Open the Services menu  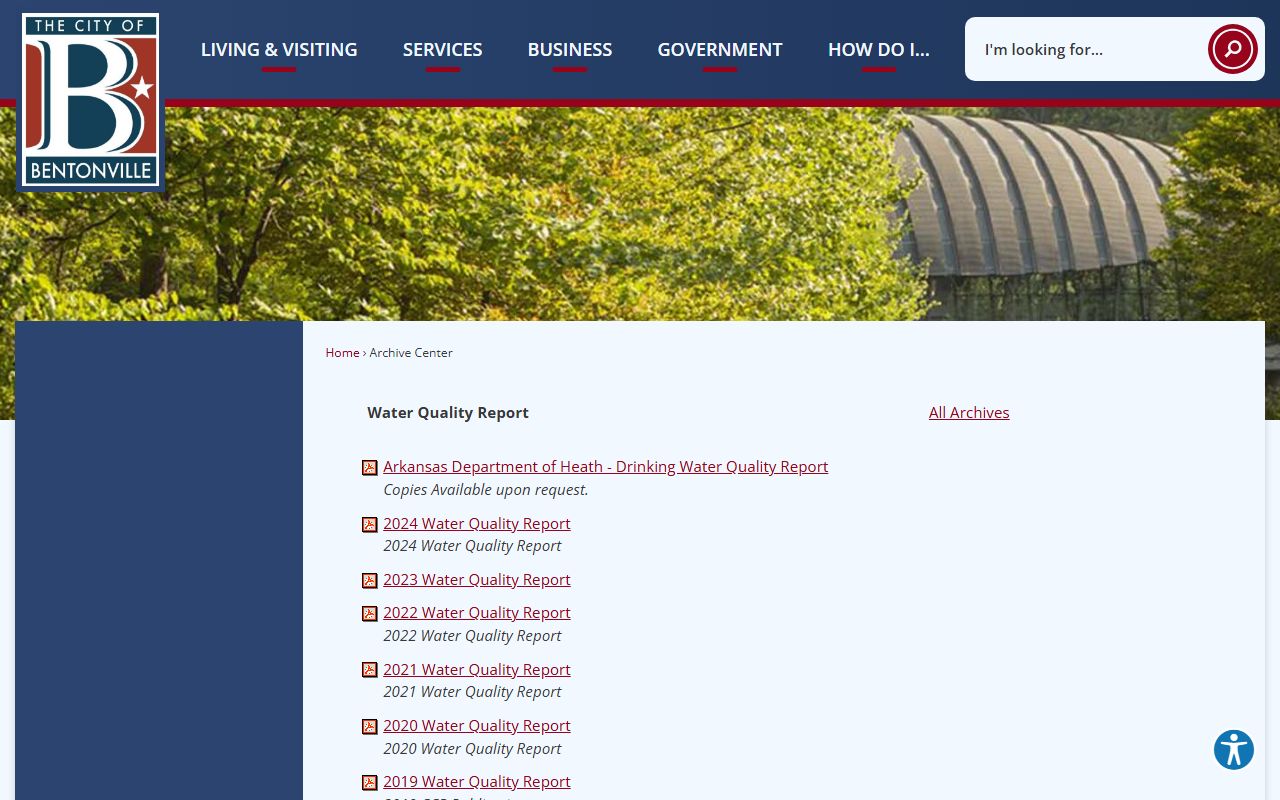click(x=443, y=49)
